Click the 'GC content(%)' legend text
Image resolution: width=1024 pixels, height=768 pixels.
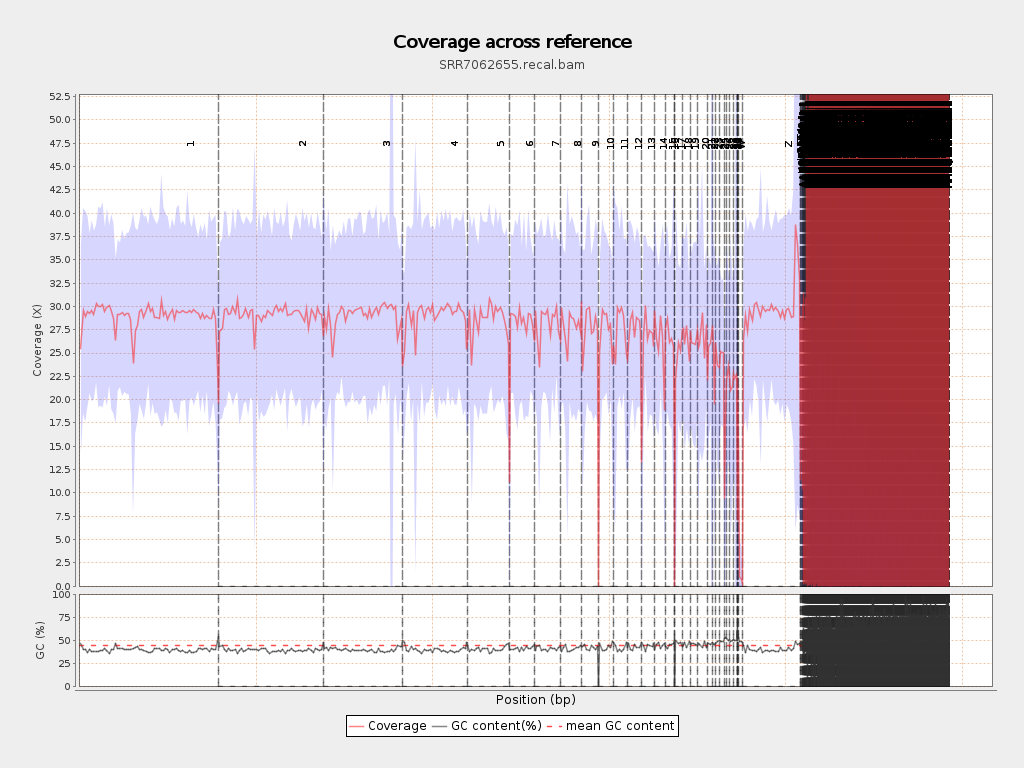[x=496, y=726]
